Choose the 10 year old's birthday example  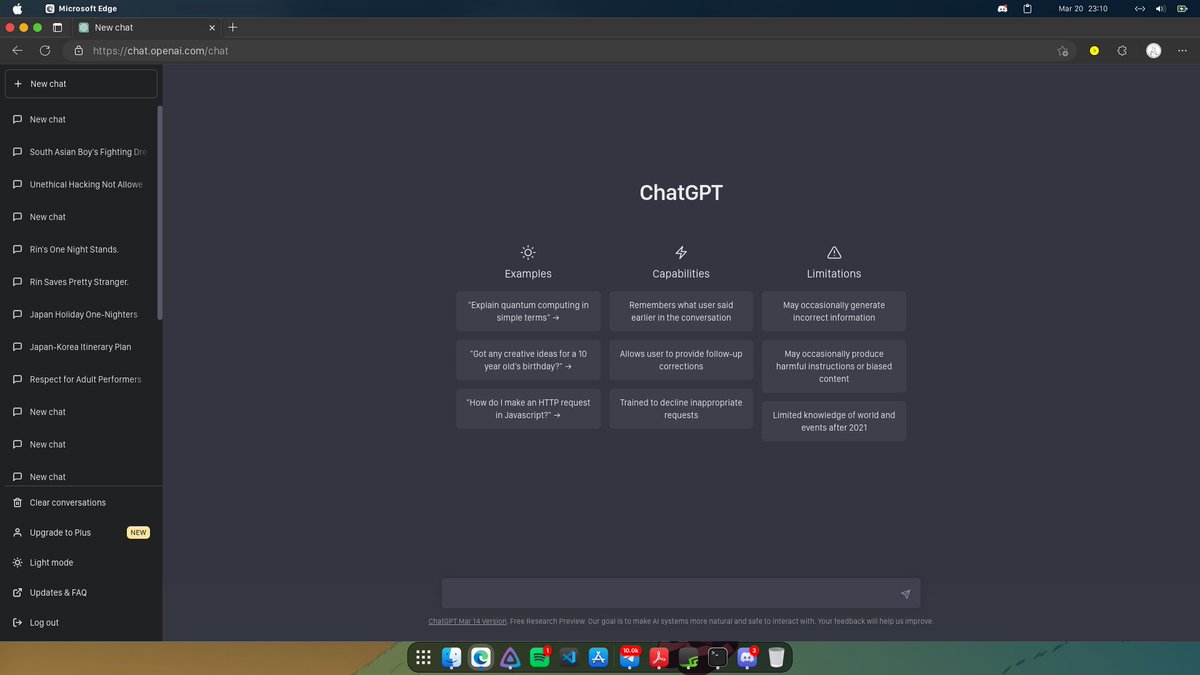click(528, 360)
